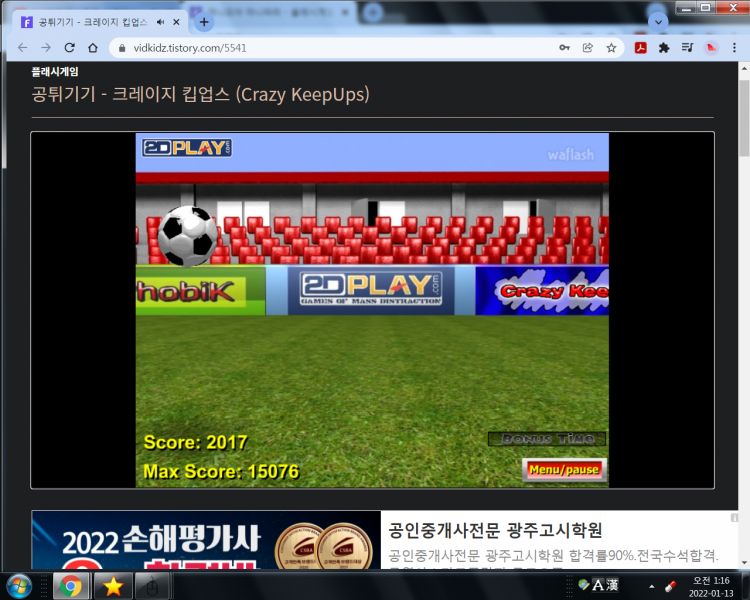Screen dimensions: 750x600
Task: Click the 2DPLAY.com logo in game
Action: click(x=187, y=148)
